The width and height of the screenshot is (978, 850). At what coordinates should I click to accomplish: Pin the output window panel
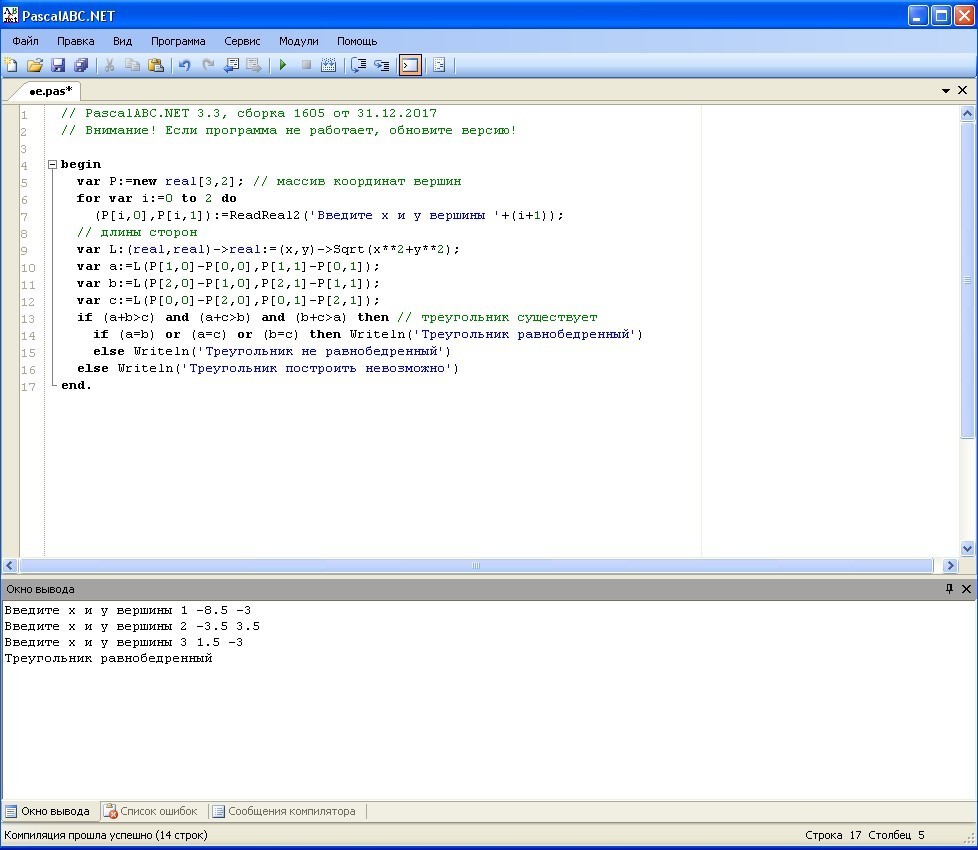point(949,589)
